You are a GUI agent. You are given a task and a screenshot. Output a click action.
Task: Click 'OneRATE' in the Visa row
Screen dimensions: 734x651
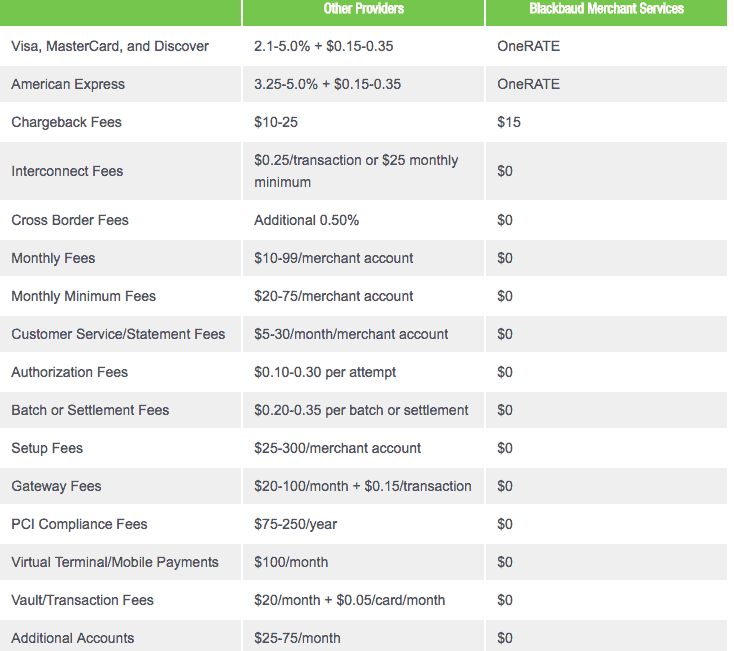click(528, 46)
